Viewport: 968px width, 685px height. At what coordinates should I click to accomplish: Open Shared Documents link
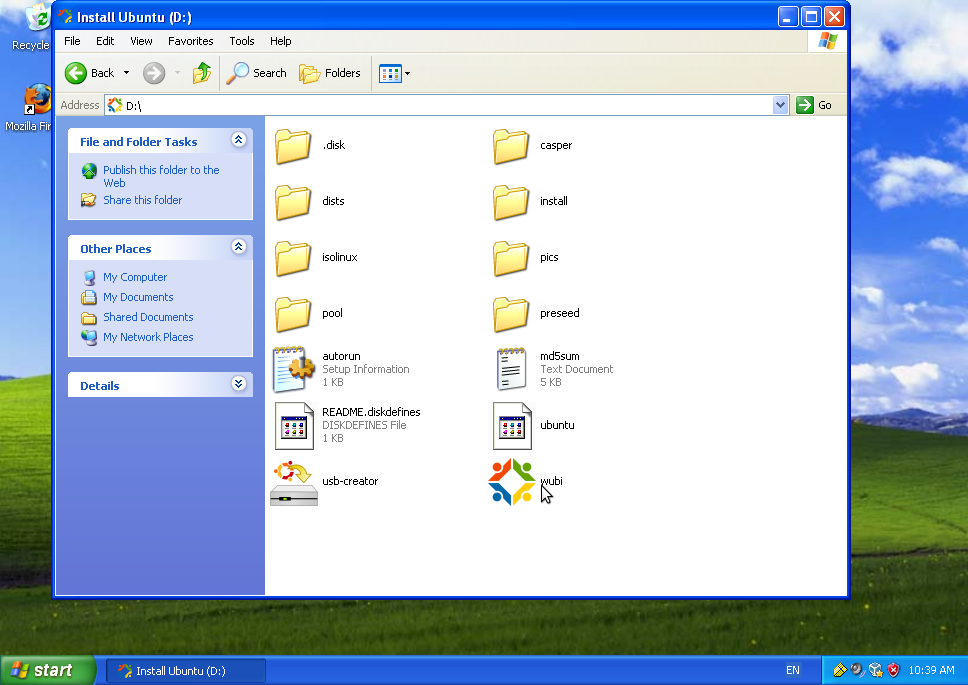[x=148, y=317]
